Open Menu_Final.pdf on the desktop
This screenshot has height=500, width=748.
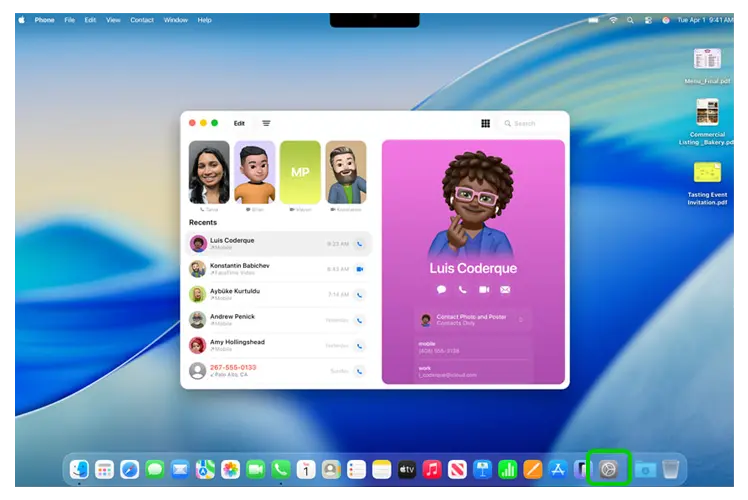[x=707, y=64]
